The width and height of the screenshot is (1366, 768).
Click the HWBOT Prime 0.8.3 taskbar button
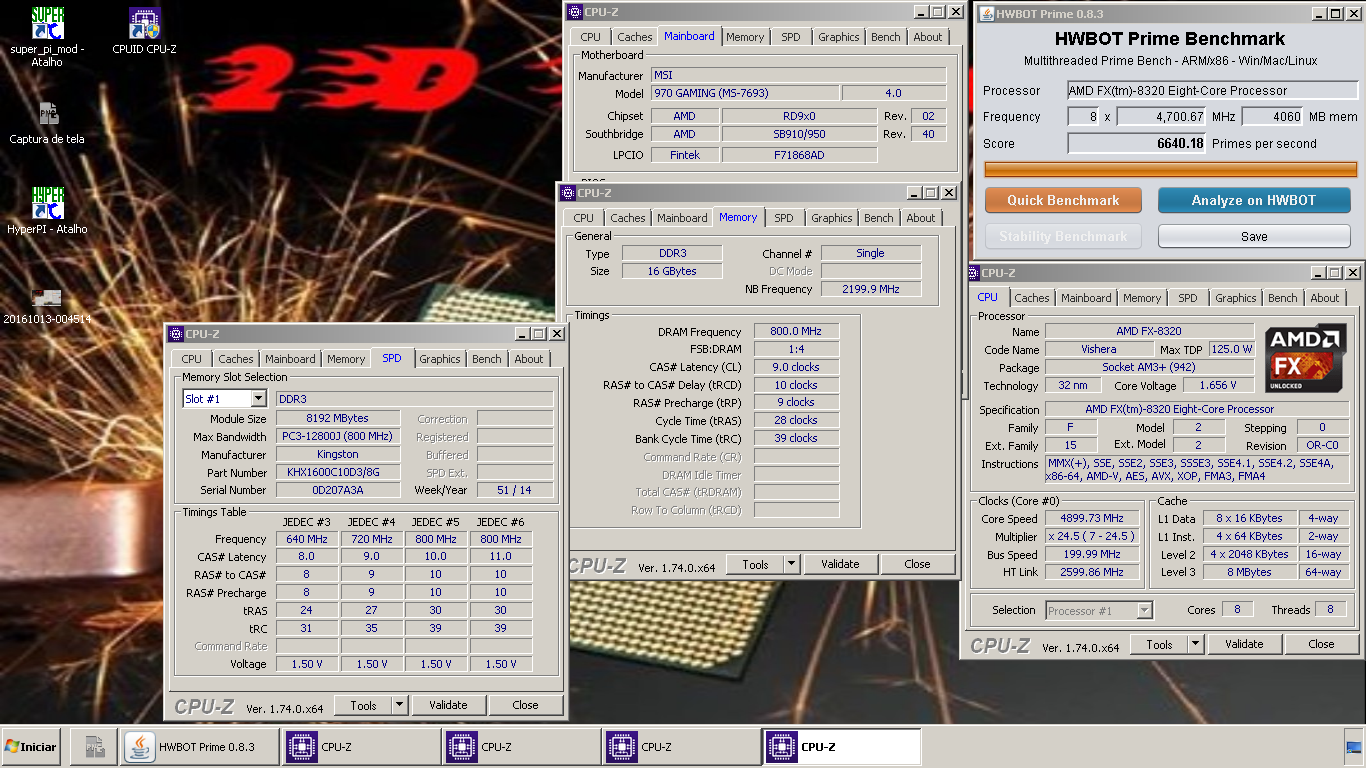pos(200,747)
